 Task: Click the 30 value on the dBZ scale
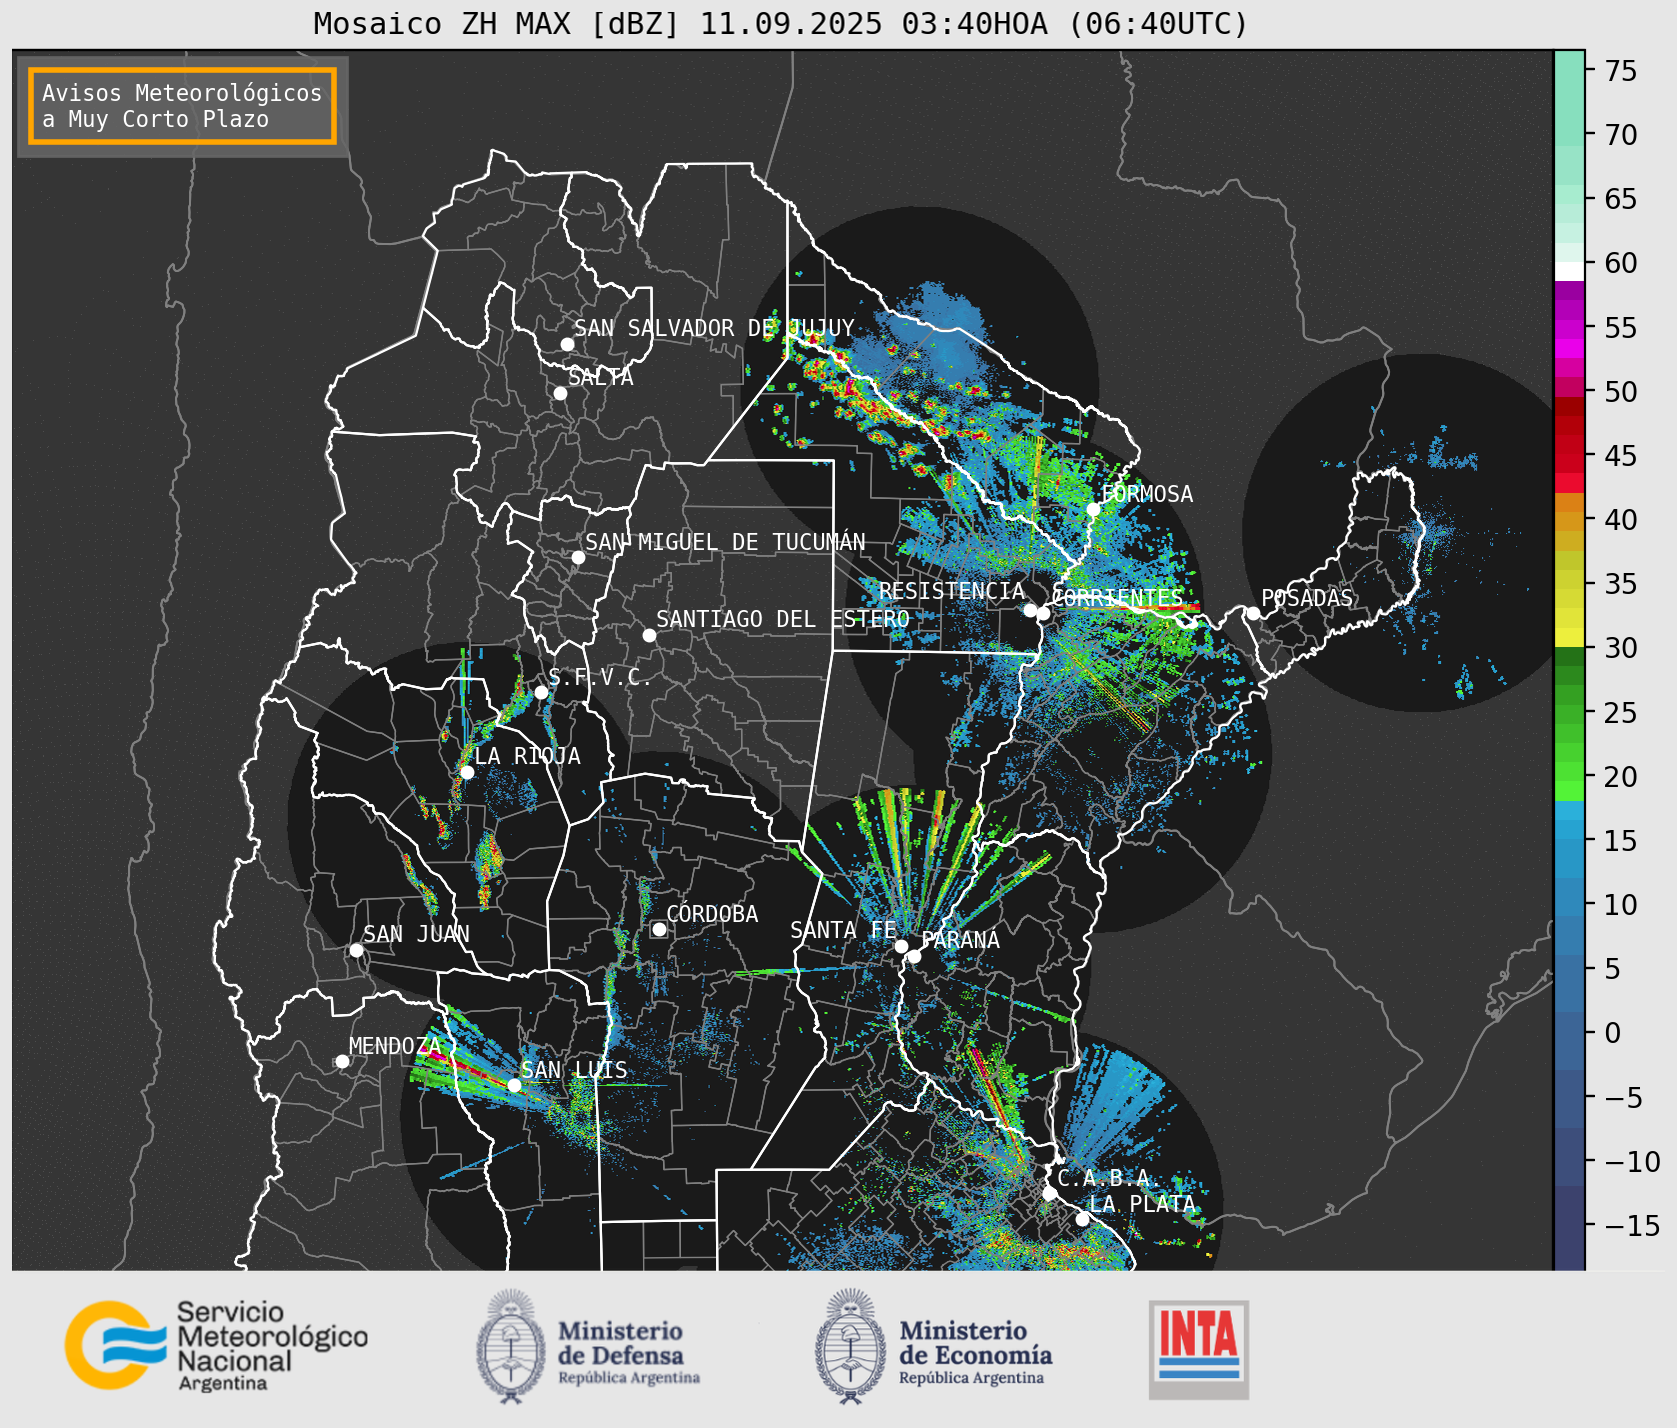pyautogui.click(x=1621, y=648)
